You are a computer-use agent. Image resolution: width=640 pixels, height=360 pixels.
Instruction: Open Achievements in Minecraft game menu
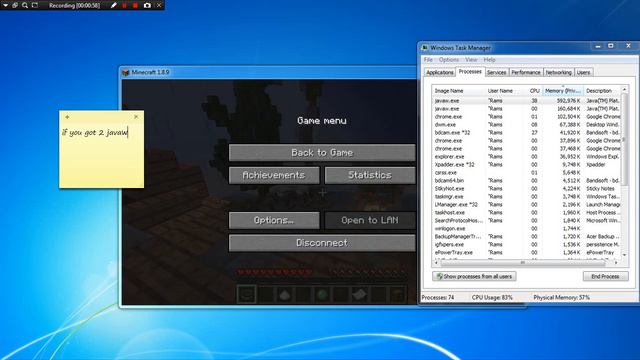pos(274,175)
